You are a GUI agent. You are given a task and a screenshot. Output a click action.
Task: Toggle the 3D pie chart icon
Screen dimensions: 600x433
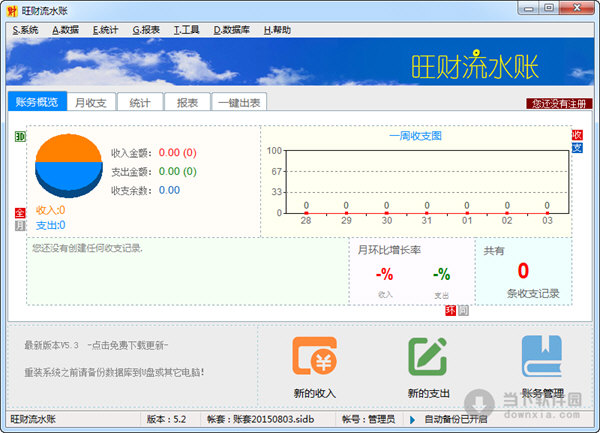click(x=20, y=136)
